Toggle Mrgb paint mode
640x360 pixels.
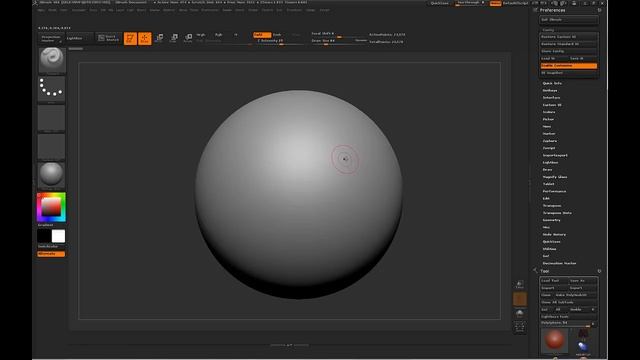(201, 35)
